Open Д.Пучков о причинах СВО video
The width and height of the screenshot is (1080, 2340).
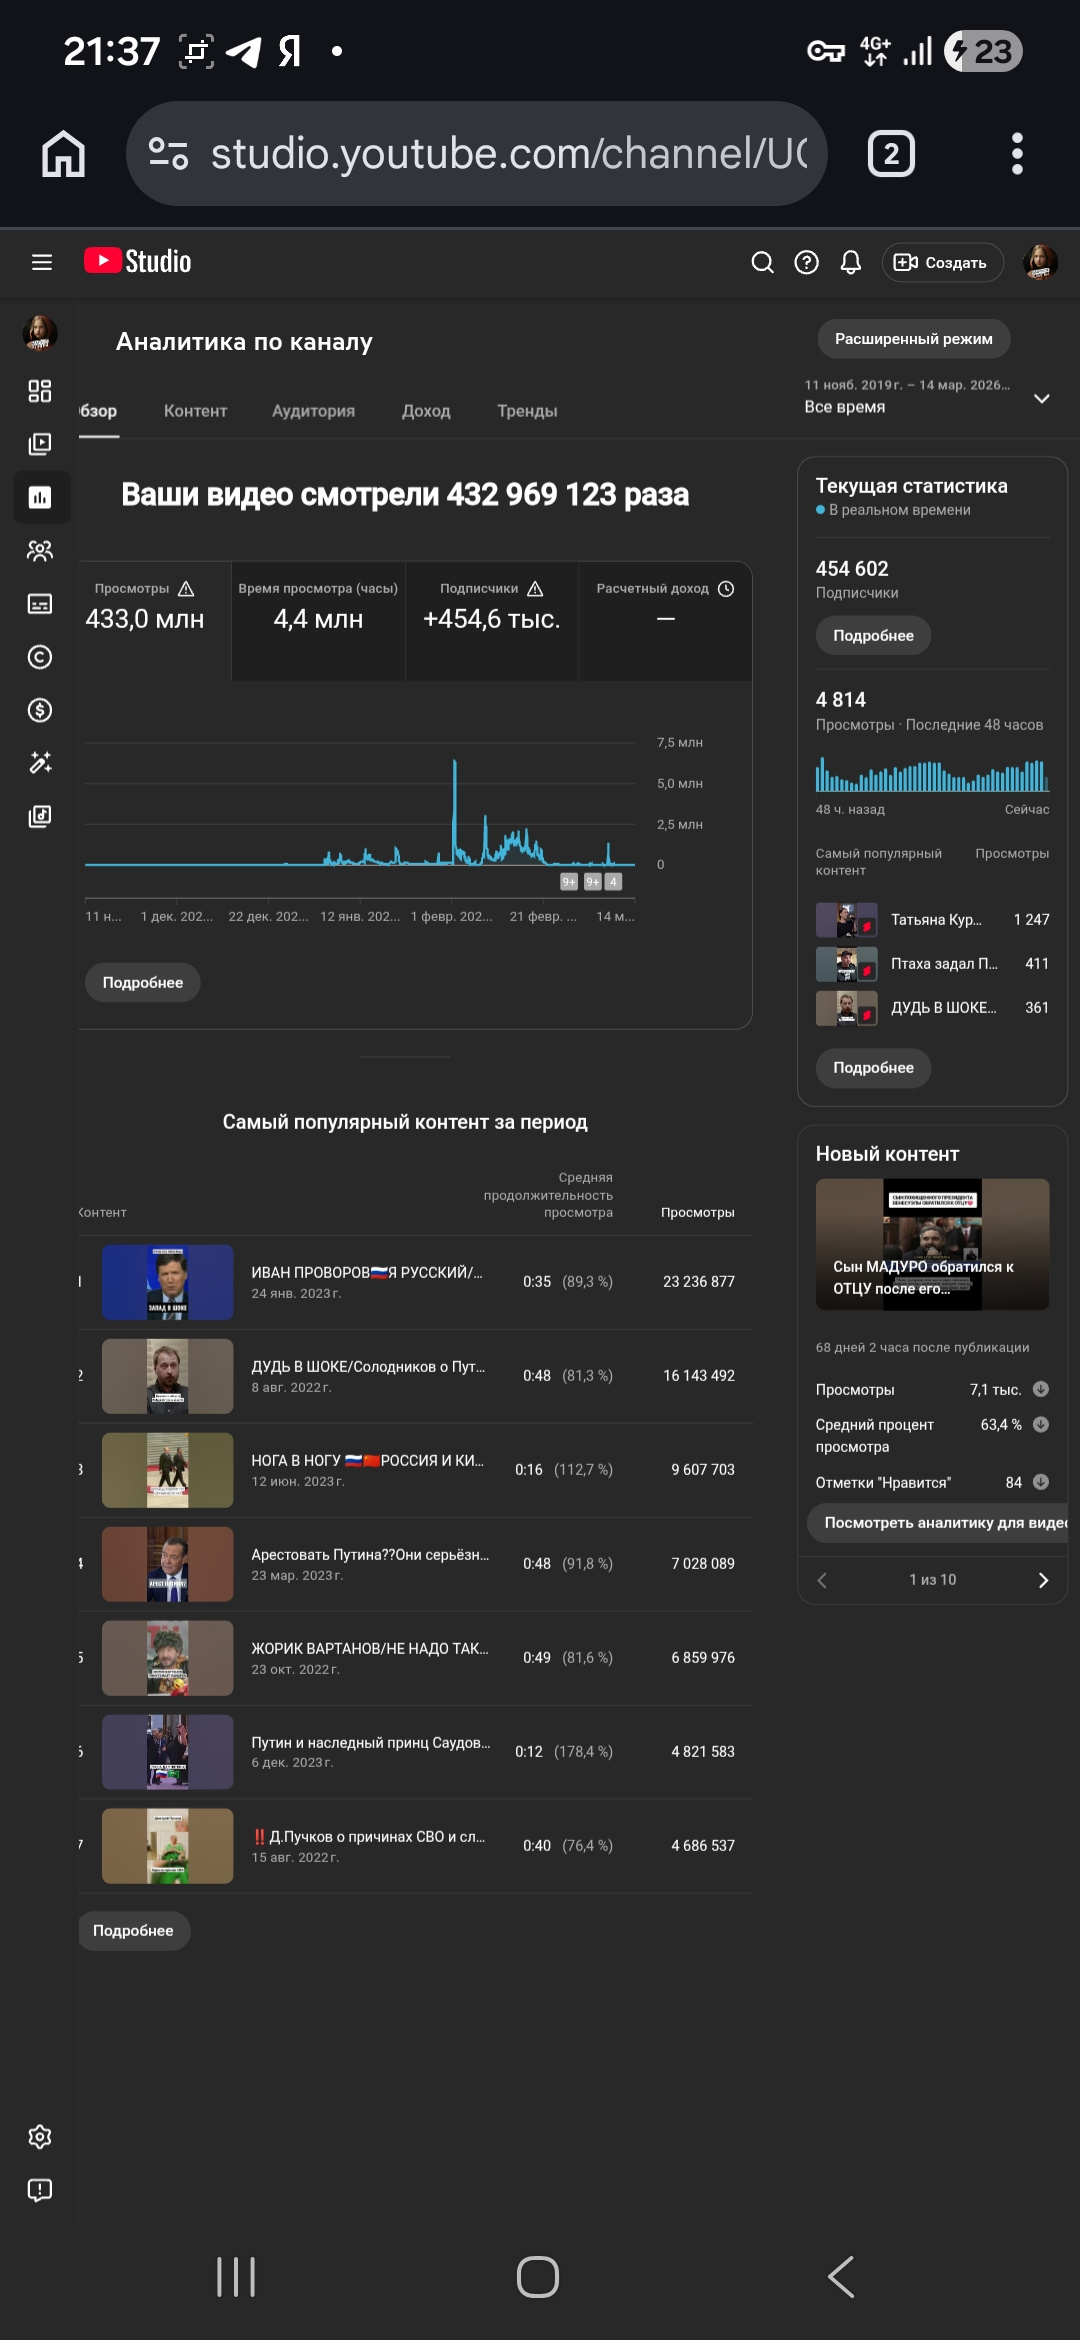tap(416, 1846)
